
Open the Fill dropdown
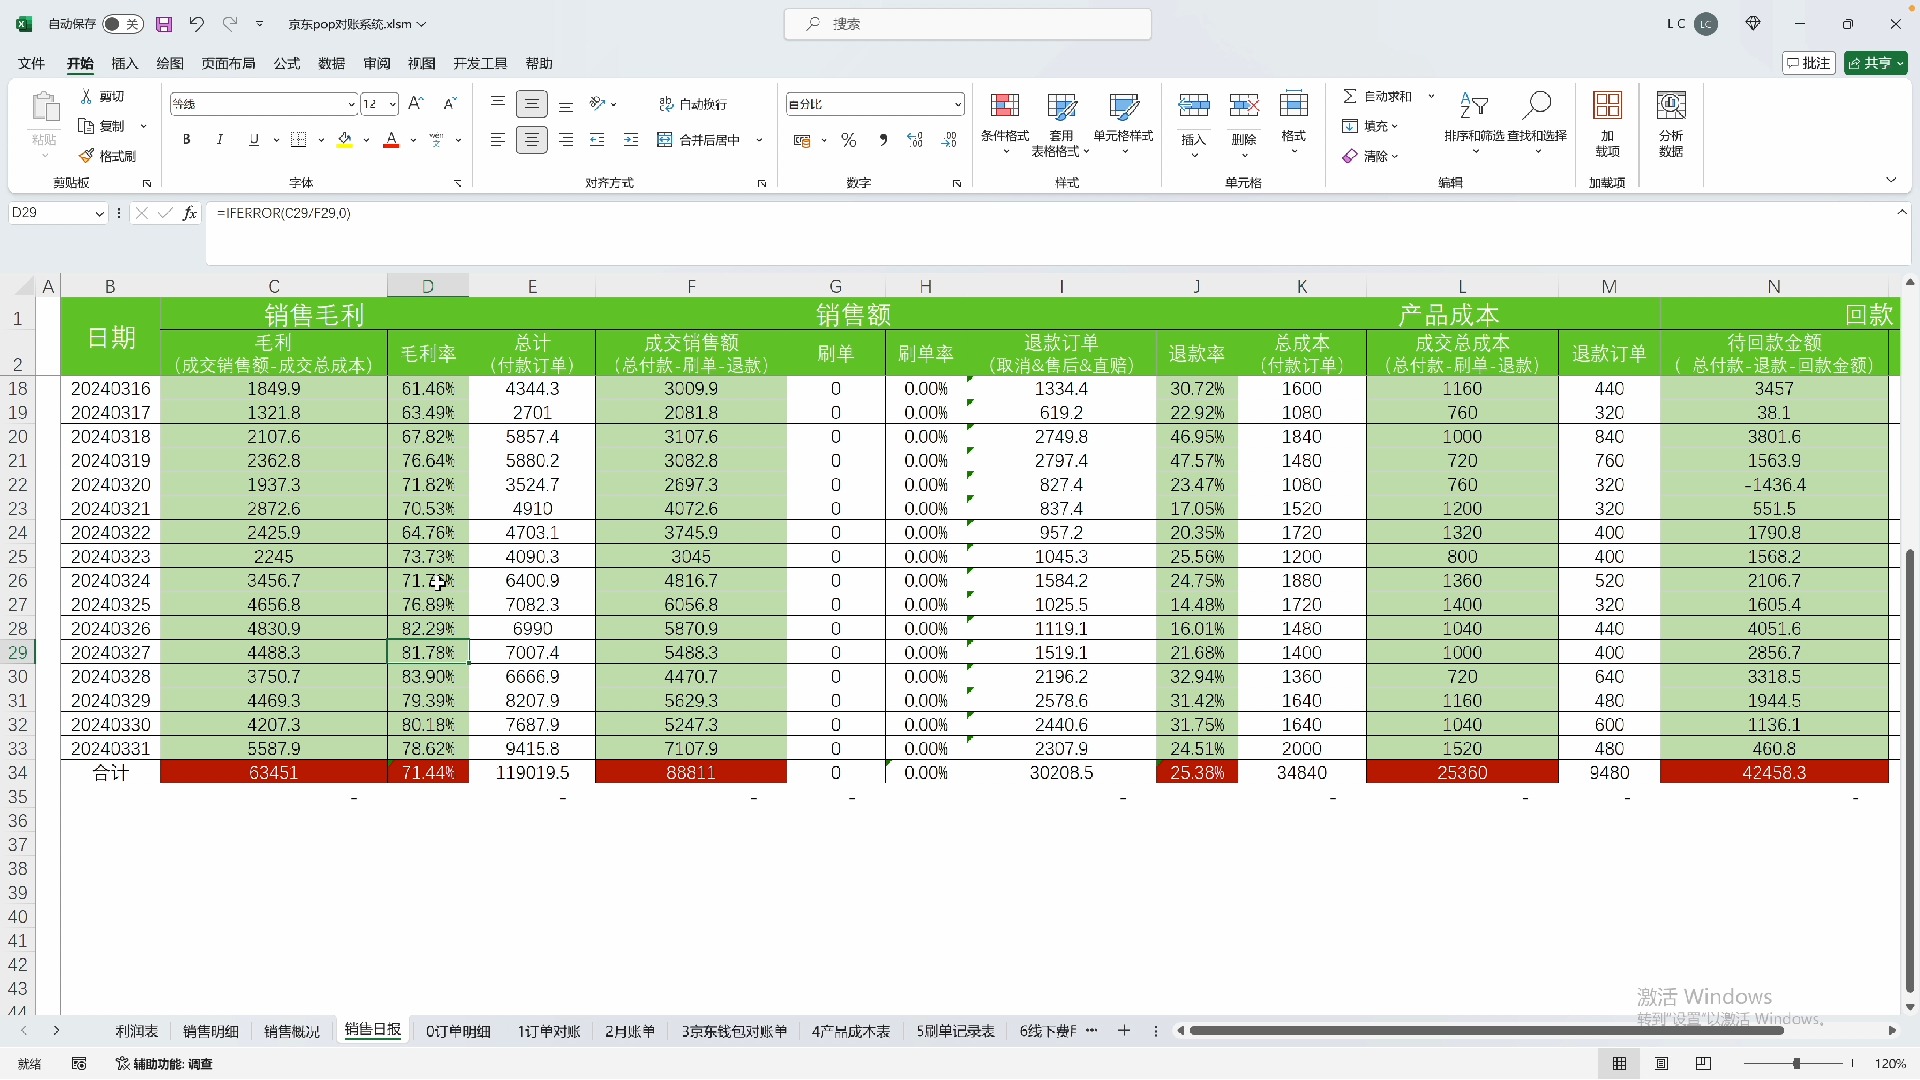coord(1370,126)
